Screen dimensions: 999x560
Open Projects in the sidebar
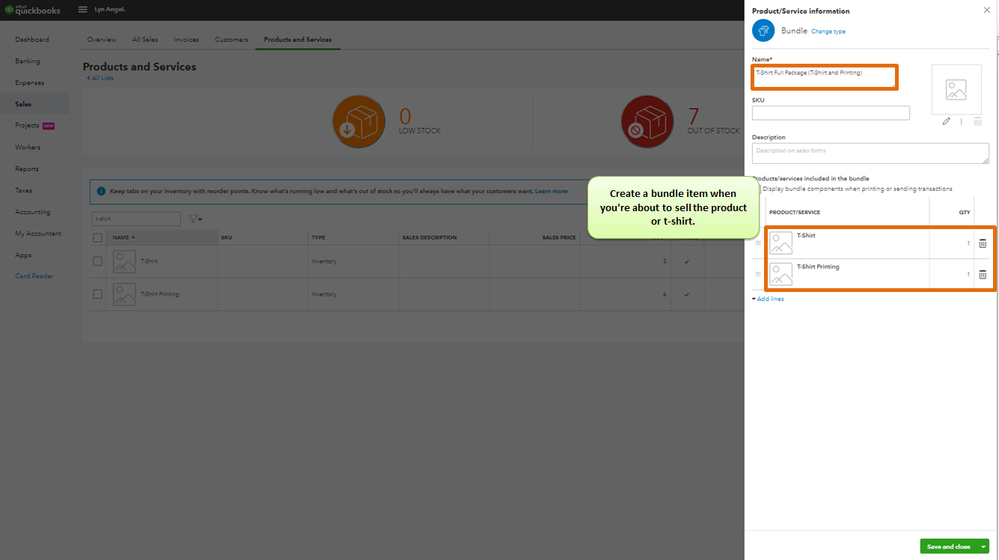(x=27, y=126)
